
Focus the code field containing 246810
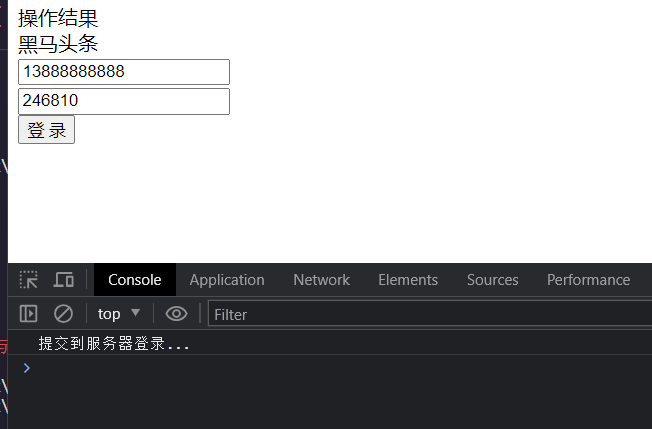coord(124,101)
